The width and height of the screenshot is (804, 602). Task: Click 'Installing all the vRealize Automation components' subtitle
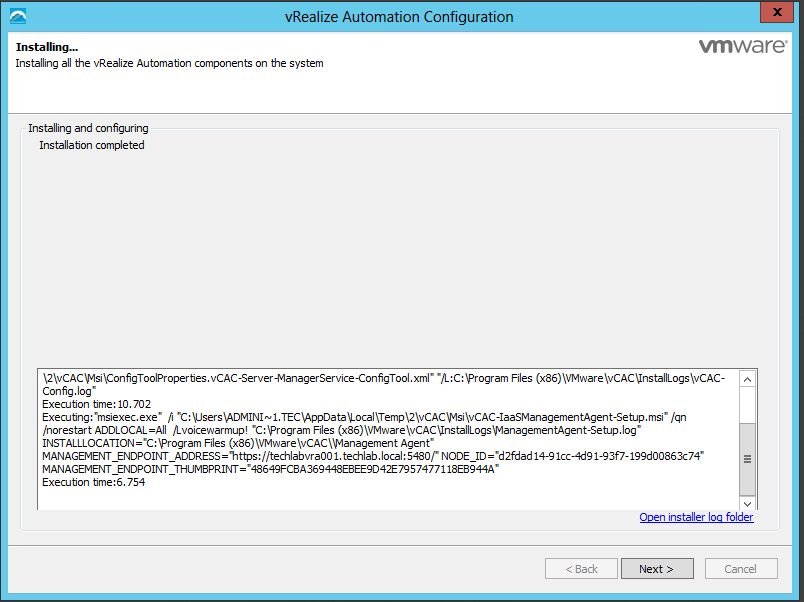pos(169,63)
